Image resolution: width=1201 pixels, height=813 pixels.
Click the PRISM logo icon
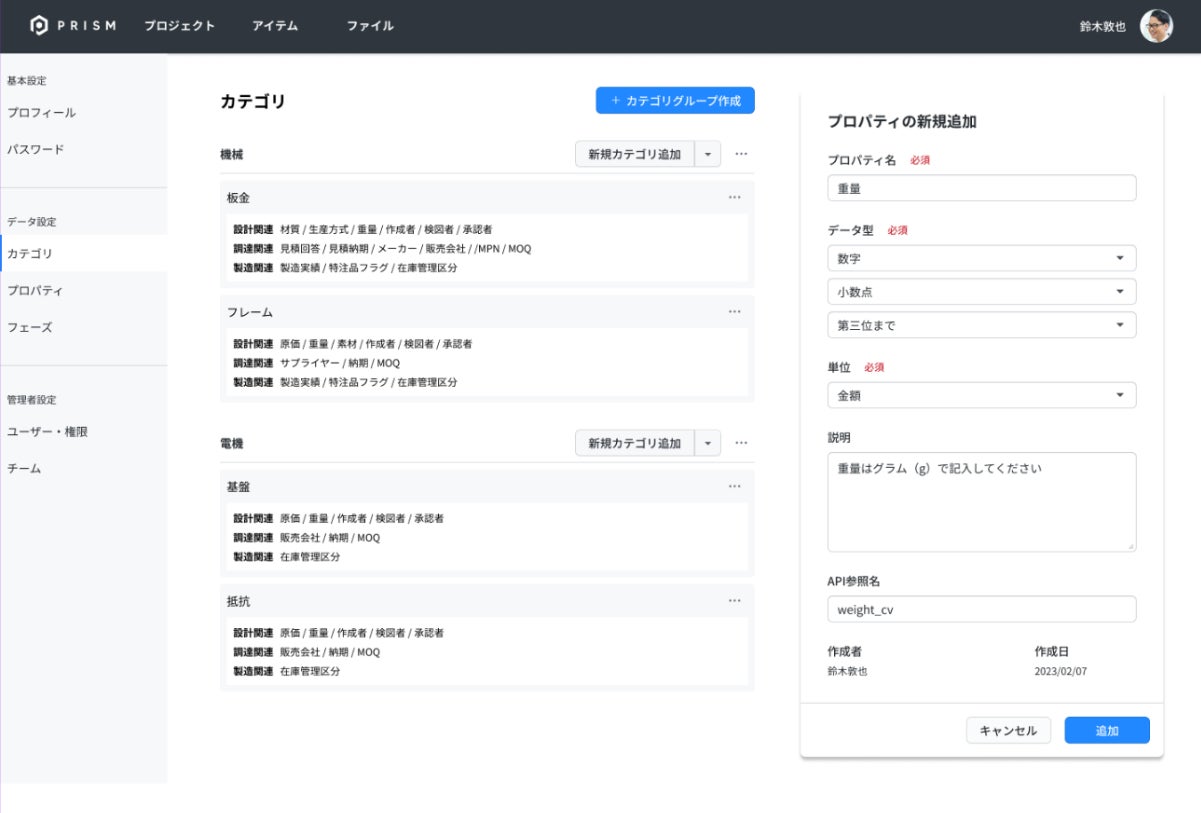[40, 26]
